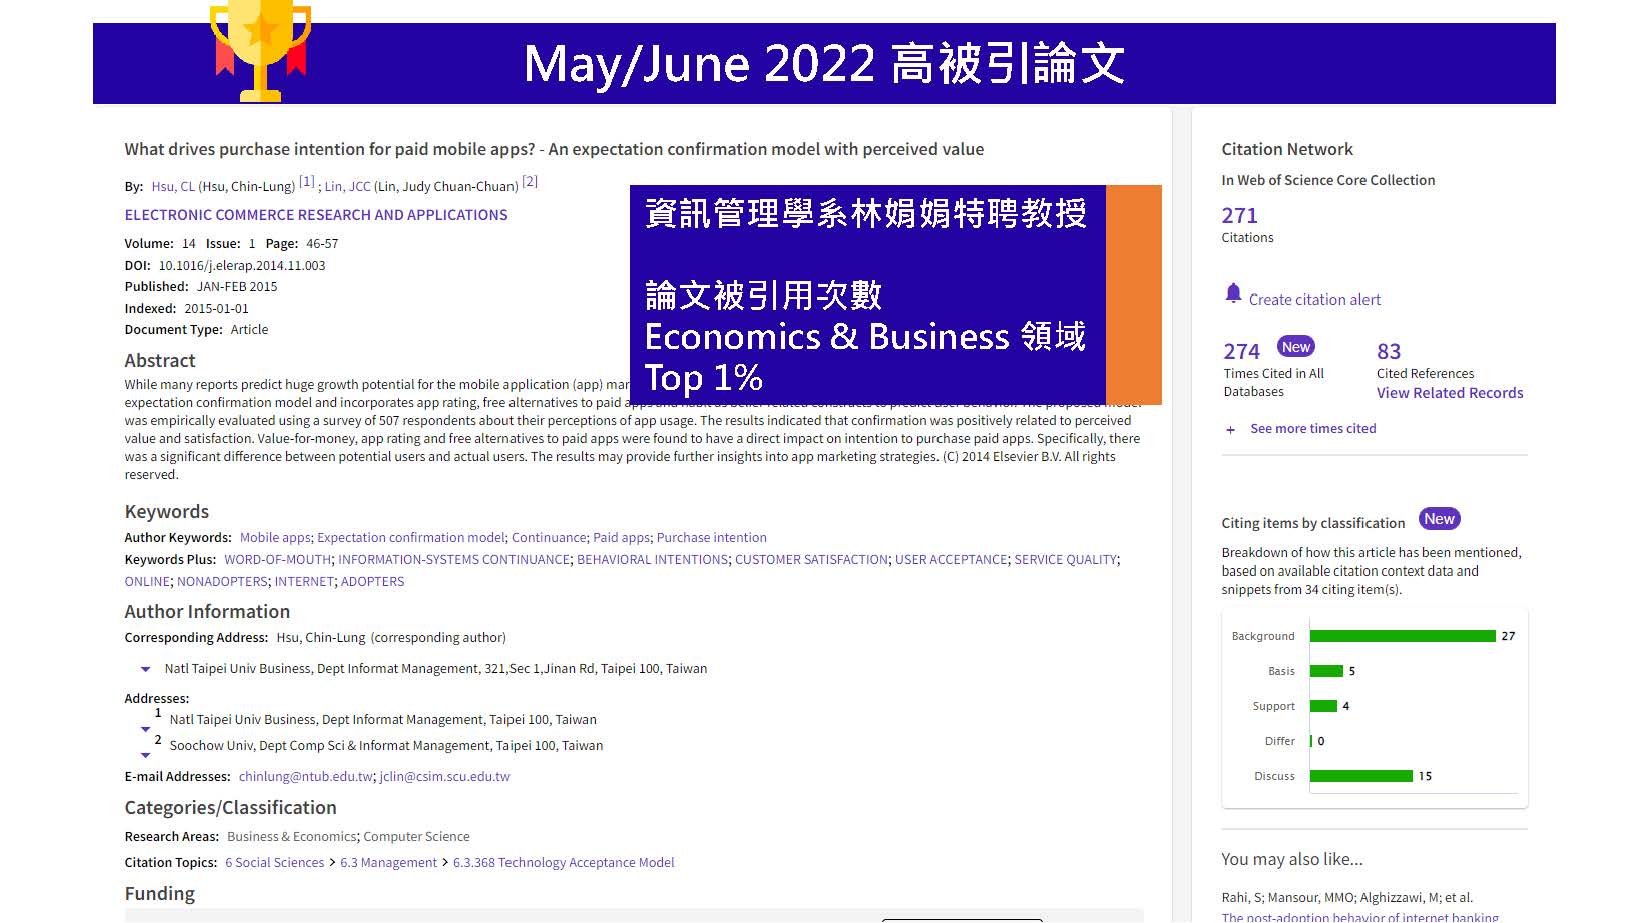Click the gold trophy icon
Screen dimensions: 1640x923
(x=260, y=50)
